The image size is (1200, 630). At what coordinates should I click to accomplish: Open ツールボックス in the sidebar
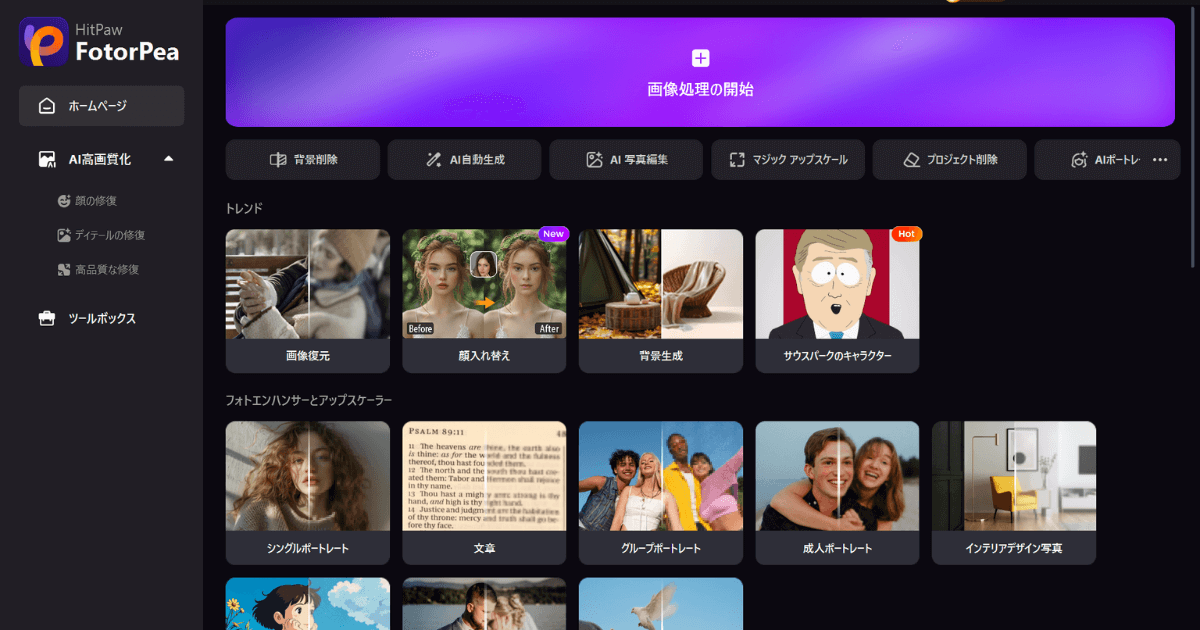click(101, 319)
